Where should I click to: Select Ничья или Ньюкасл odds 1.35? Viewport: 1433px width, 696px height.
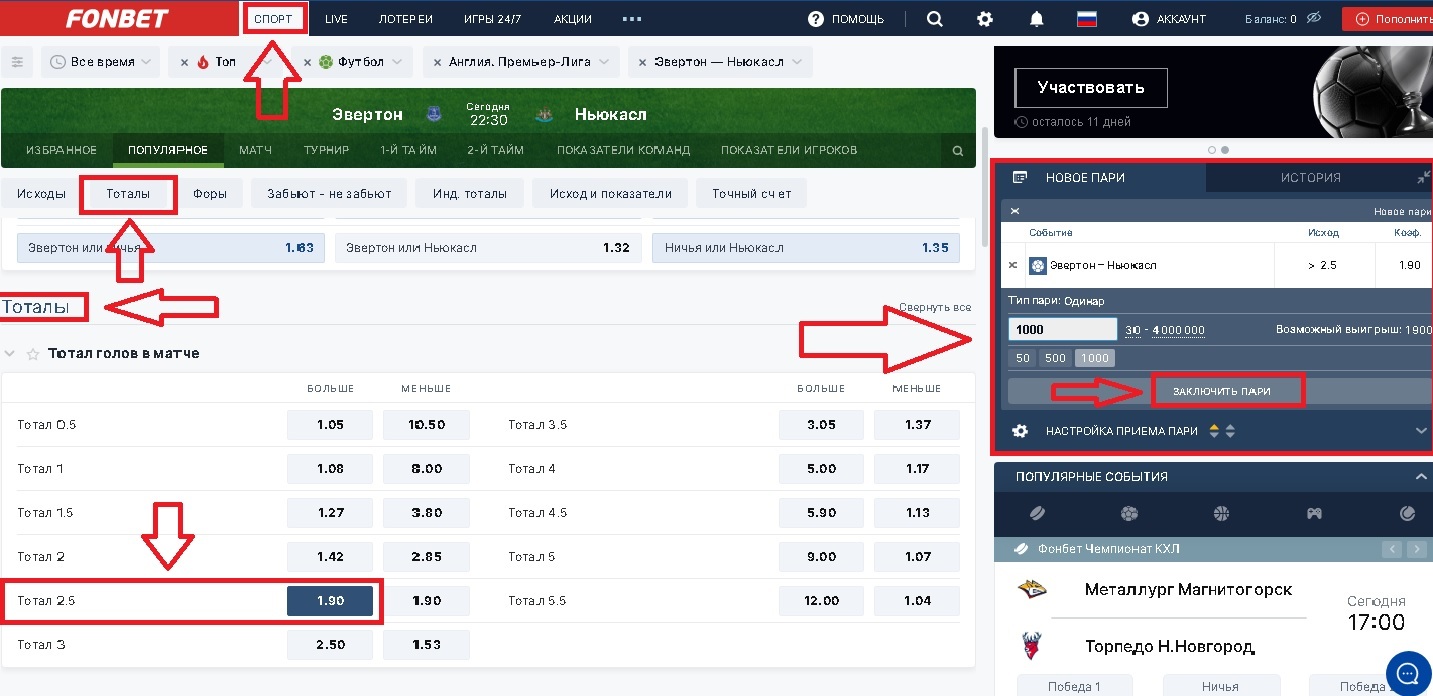(x=806, y=248)
